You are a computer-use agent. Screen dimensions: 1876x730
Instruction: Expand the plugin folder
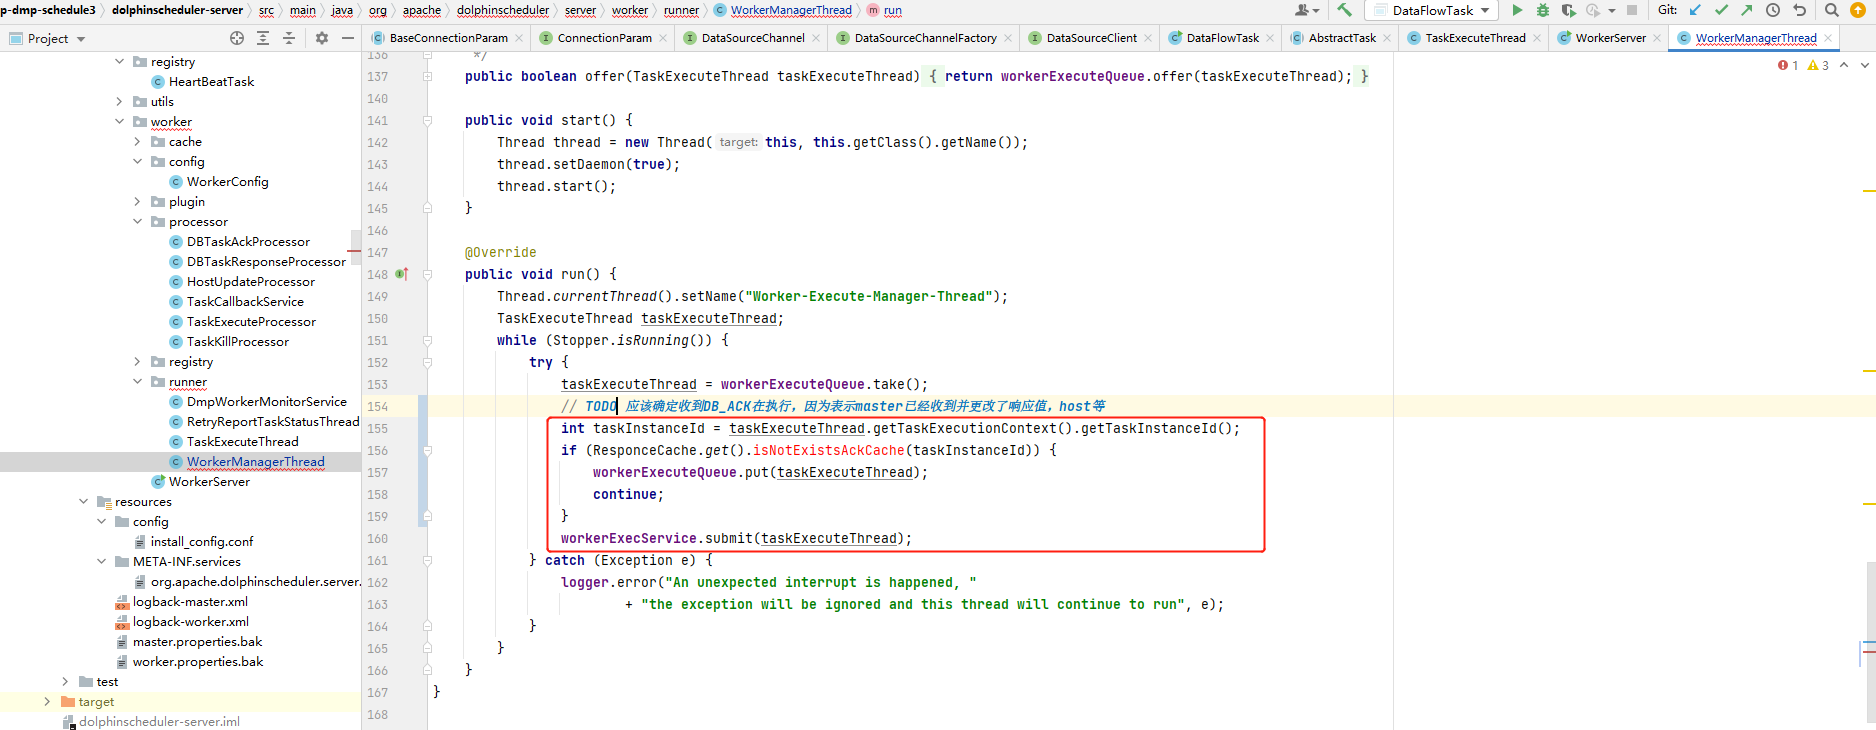click(138, 201)
